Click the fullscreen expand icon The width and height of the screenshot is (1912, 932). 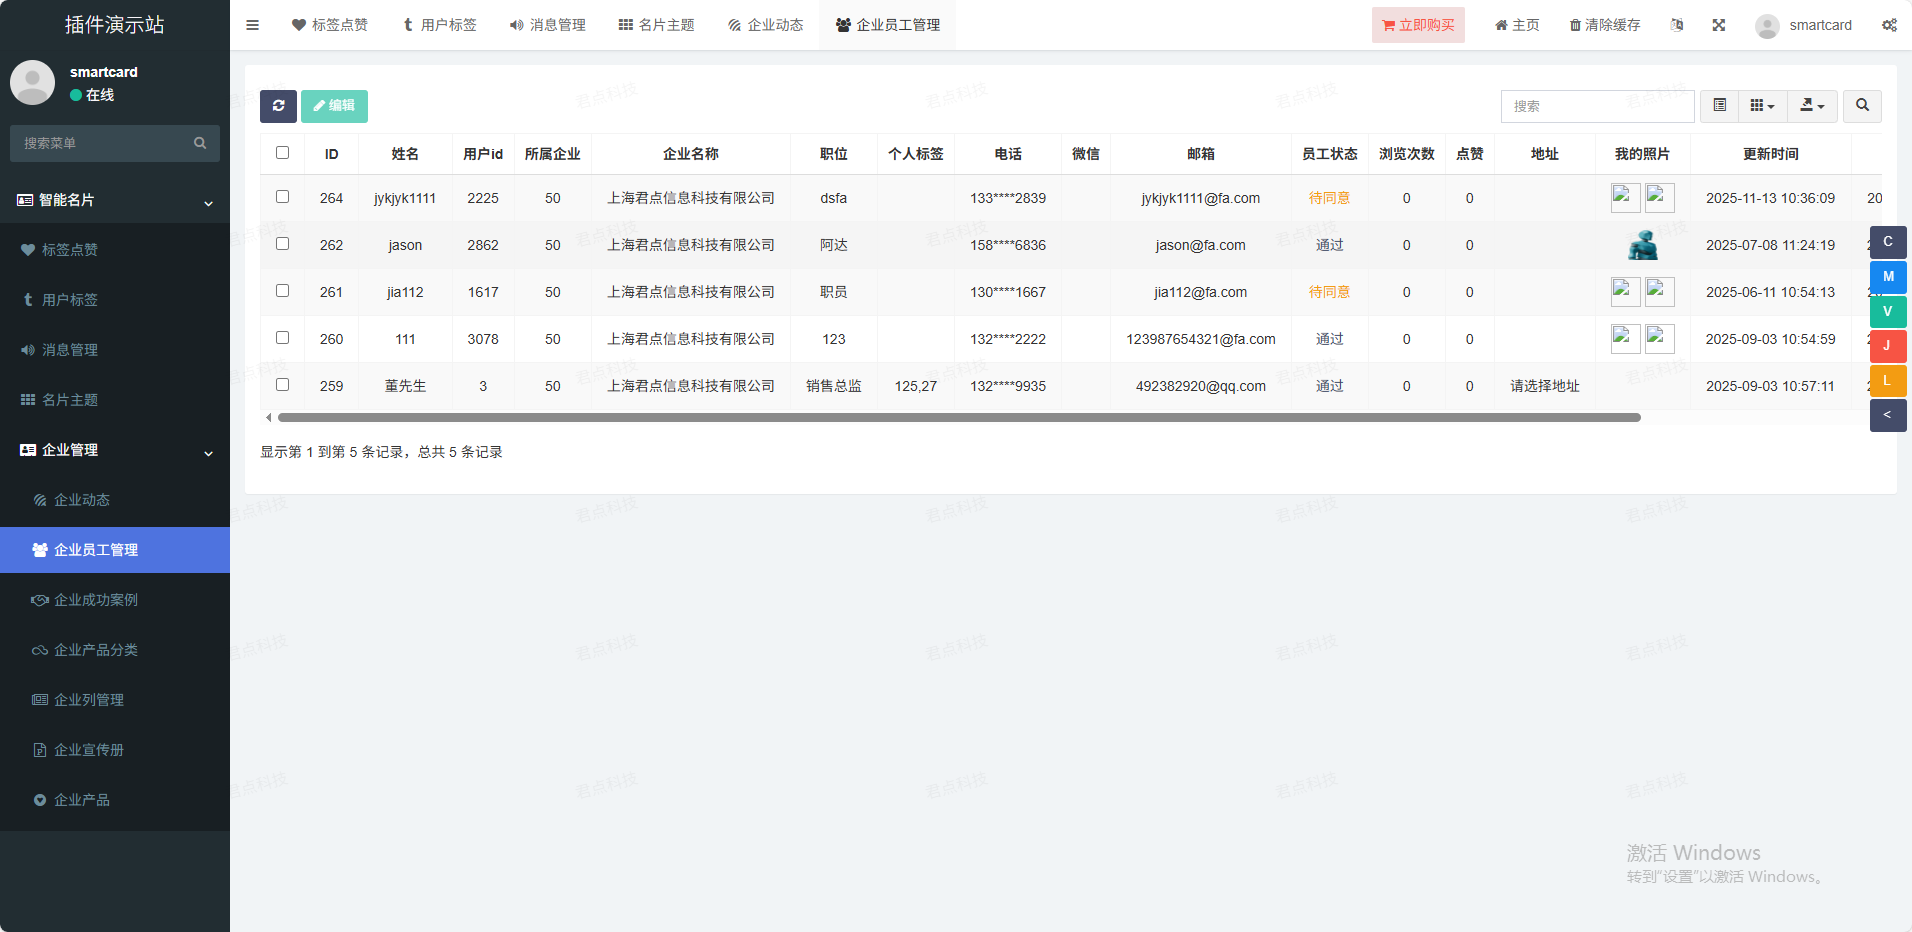[1718, 25]
